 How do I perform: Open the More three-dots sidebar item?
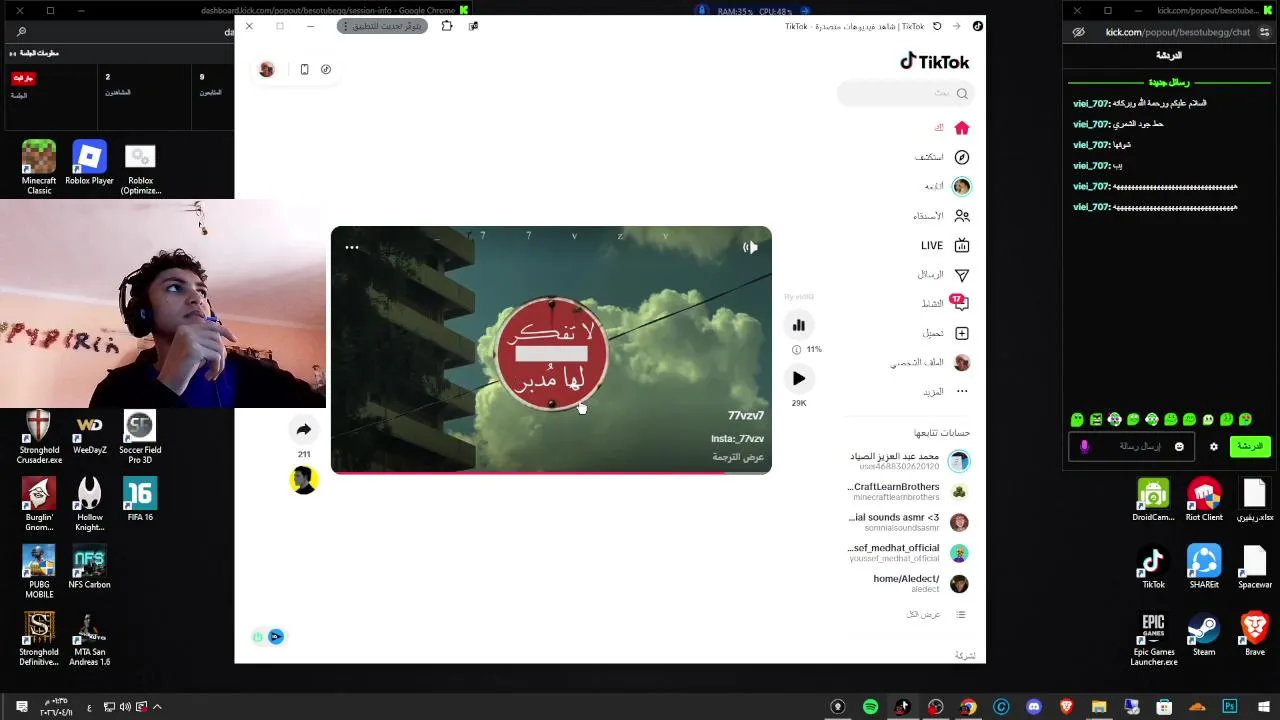946,391
